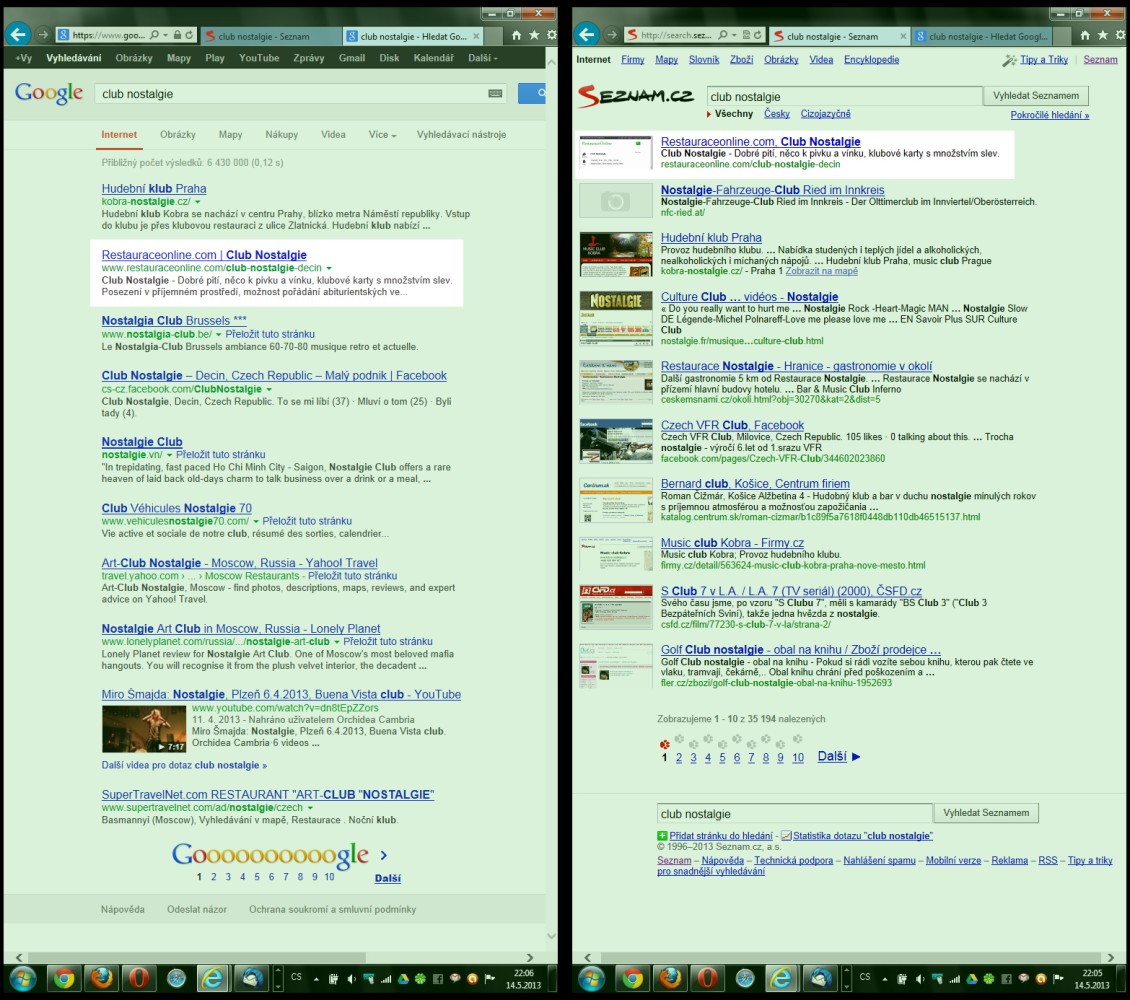This screenshot has height=1000, width=1130.
Task: Open the Nostalgia Club Brussels Google result
Action: click(x=174, y=321)
